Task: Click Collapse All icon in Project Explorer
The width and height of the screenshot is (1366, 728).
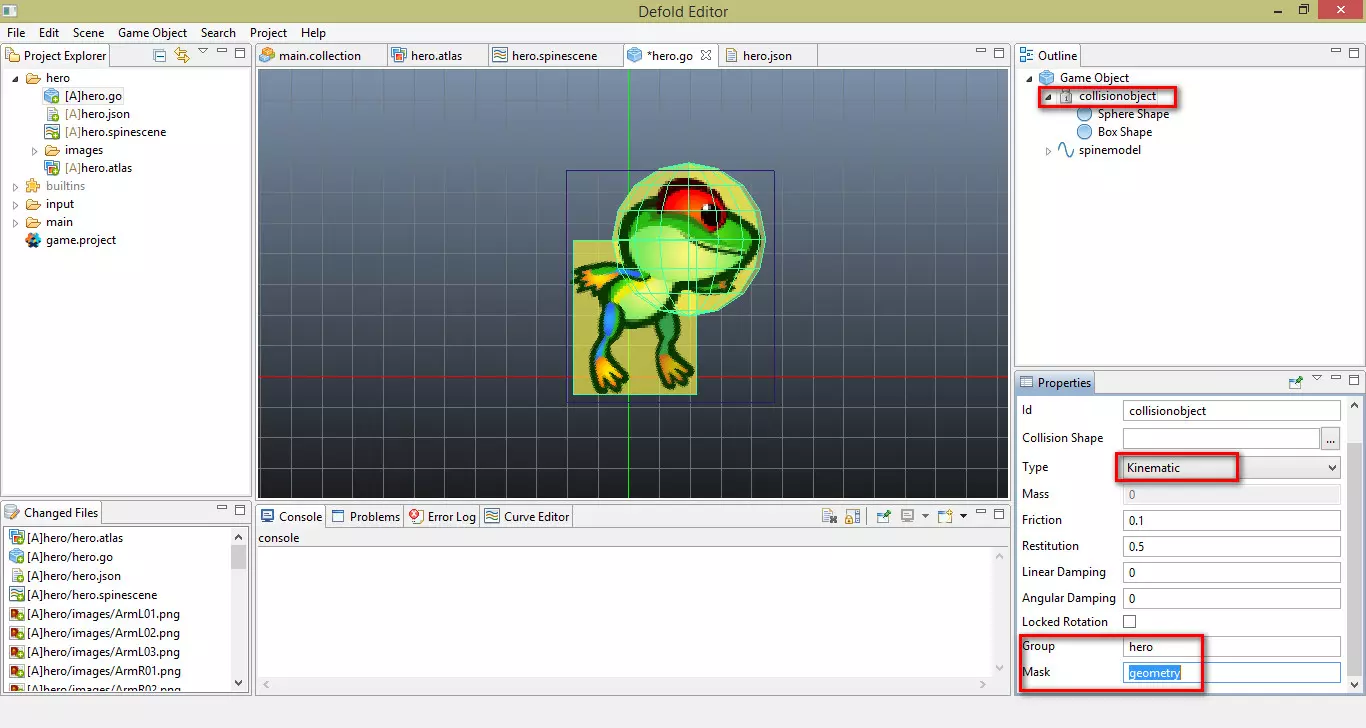Action: click(x=160, y=56)
